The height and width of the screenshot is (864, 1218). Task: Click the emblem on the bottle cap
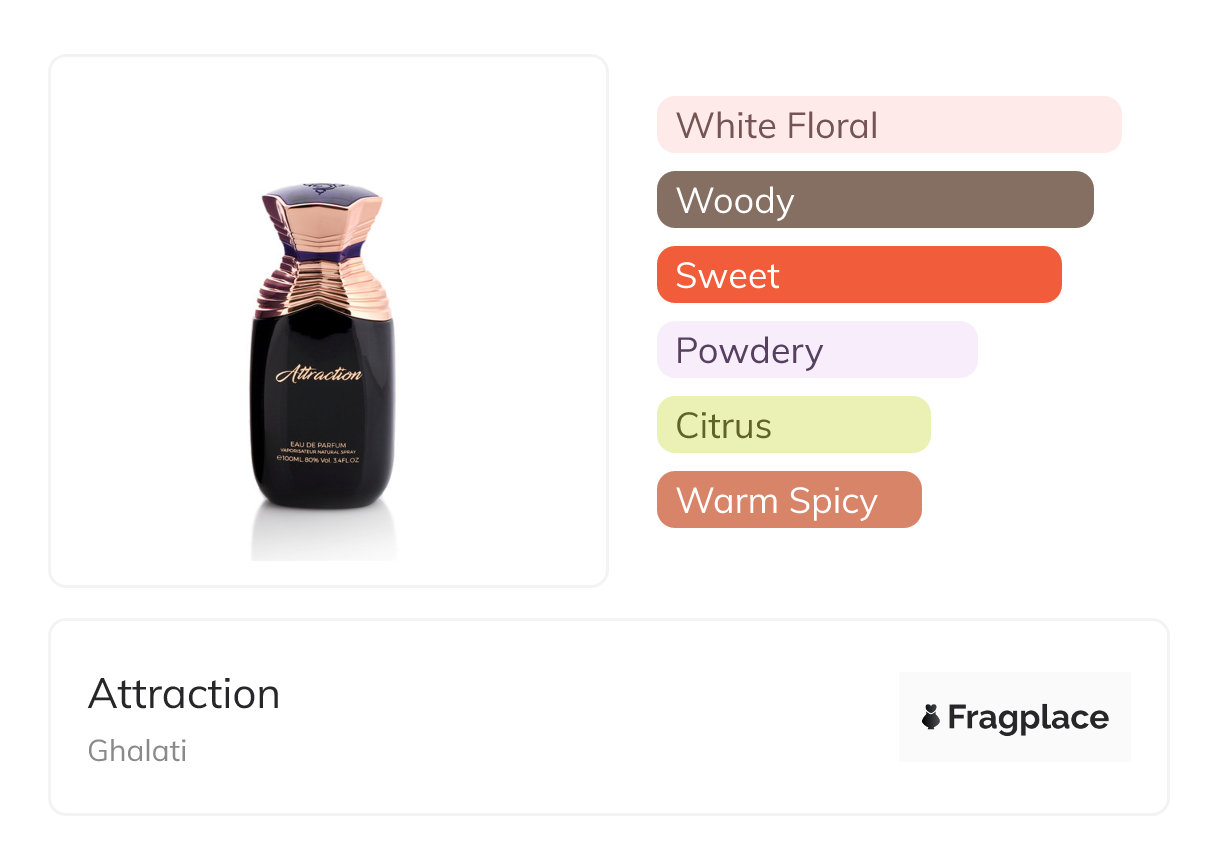(322, 189)
